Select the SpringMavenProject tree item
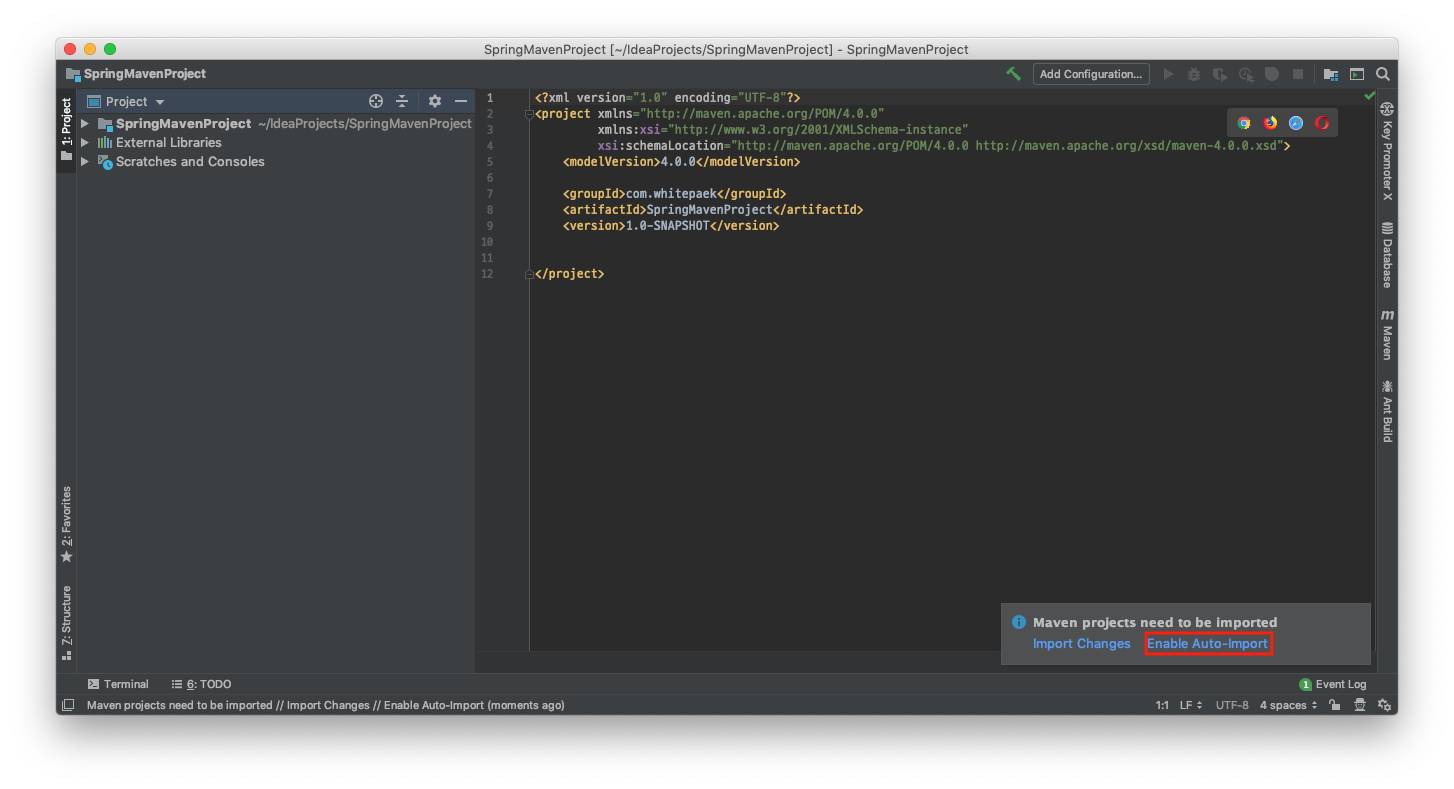Viewport: 1454px width, 789px height. (183, 124)
